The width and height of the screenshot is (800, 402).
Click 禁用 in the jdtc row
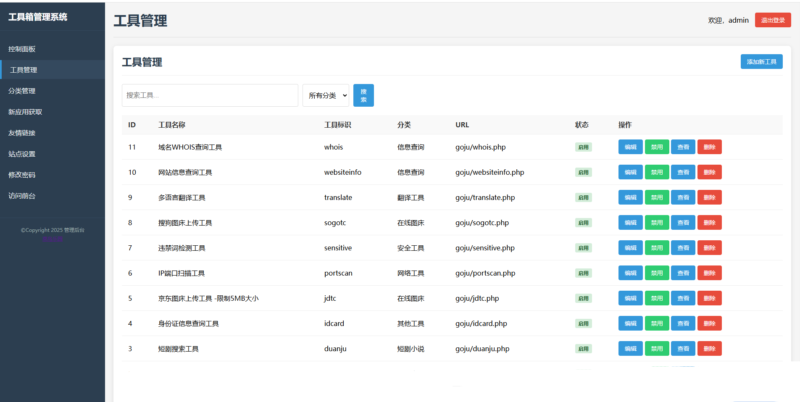pyautogui.click(x=657, y=298)
